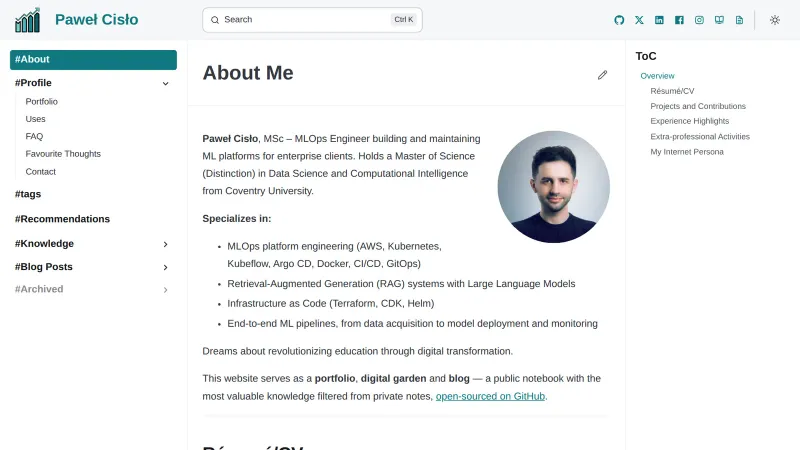Open the #tags sidebar item
Image resolution: width=800 pixels, height=450 pixels.
click(28, 194)
